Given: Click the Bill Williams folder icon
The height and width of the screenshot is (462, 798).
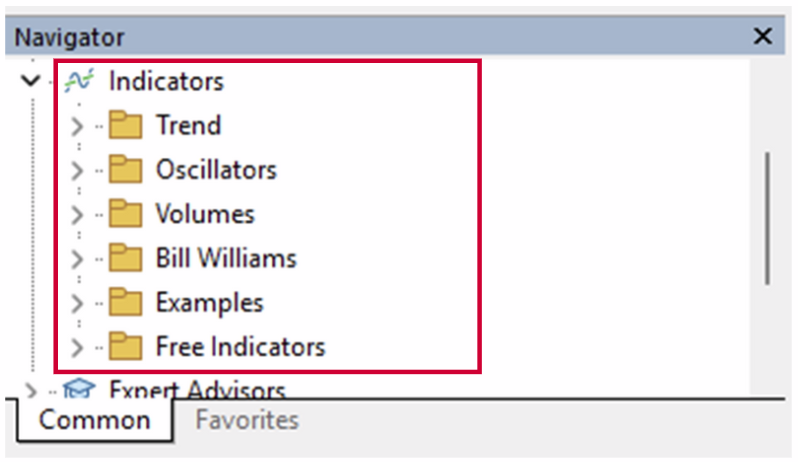Looking at the screenshot, I should (125, 258).
